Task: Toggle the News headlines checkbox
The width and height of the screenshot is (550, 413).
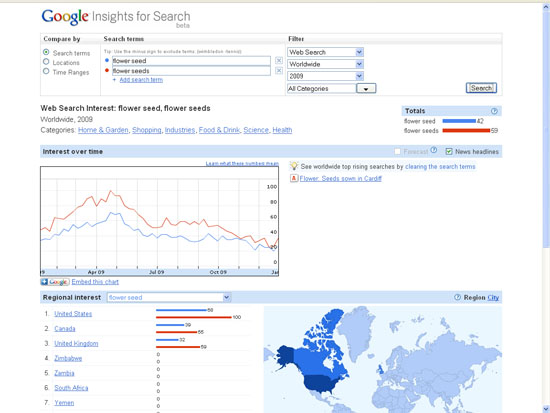Action: point(449,151)
